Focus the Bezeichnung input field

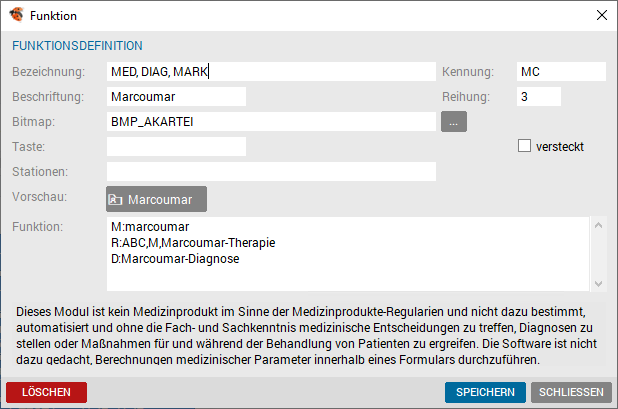pos(271,72)
